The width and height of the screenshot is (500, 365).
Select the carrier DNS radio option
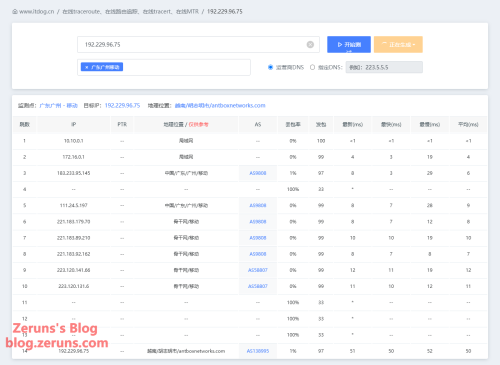pyautogui.click(x=270, y=67)
